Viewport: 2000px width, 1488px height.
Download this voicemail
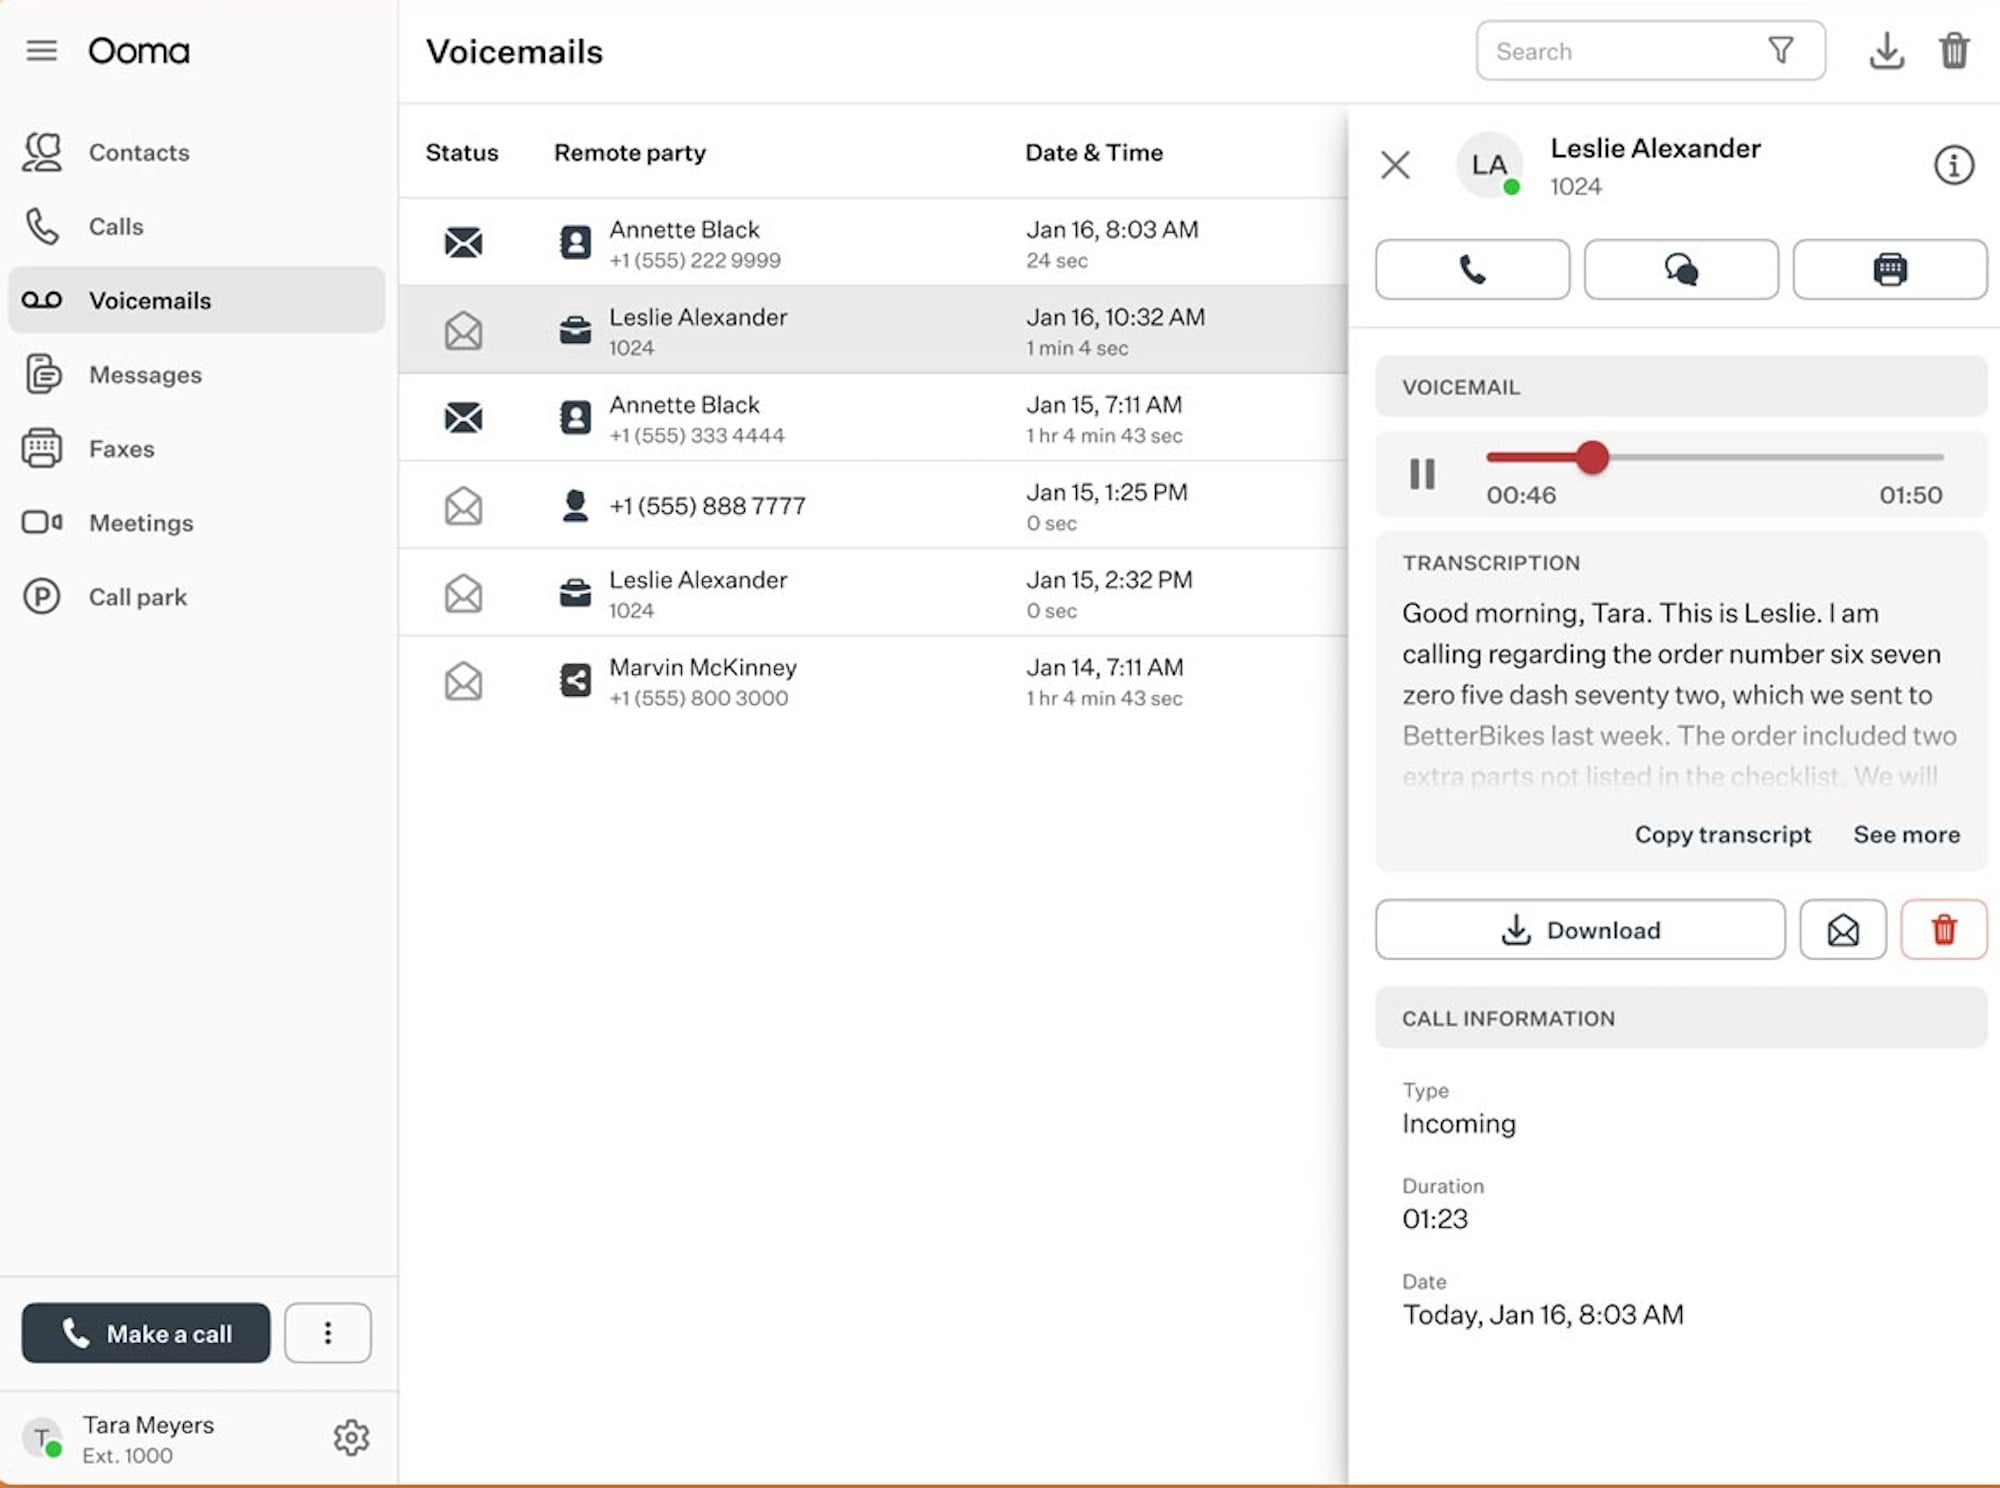(x=1580, y=930)
